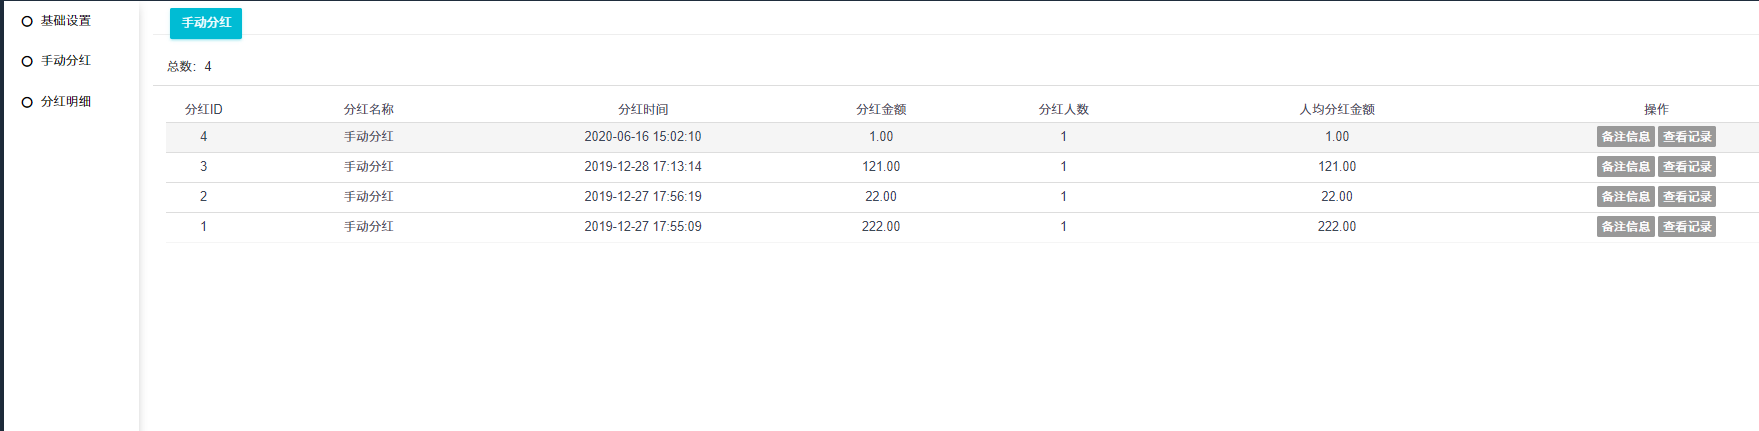Click circle icon beside 基础设置
The image size is (1759, 431).
click(27, 21)
